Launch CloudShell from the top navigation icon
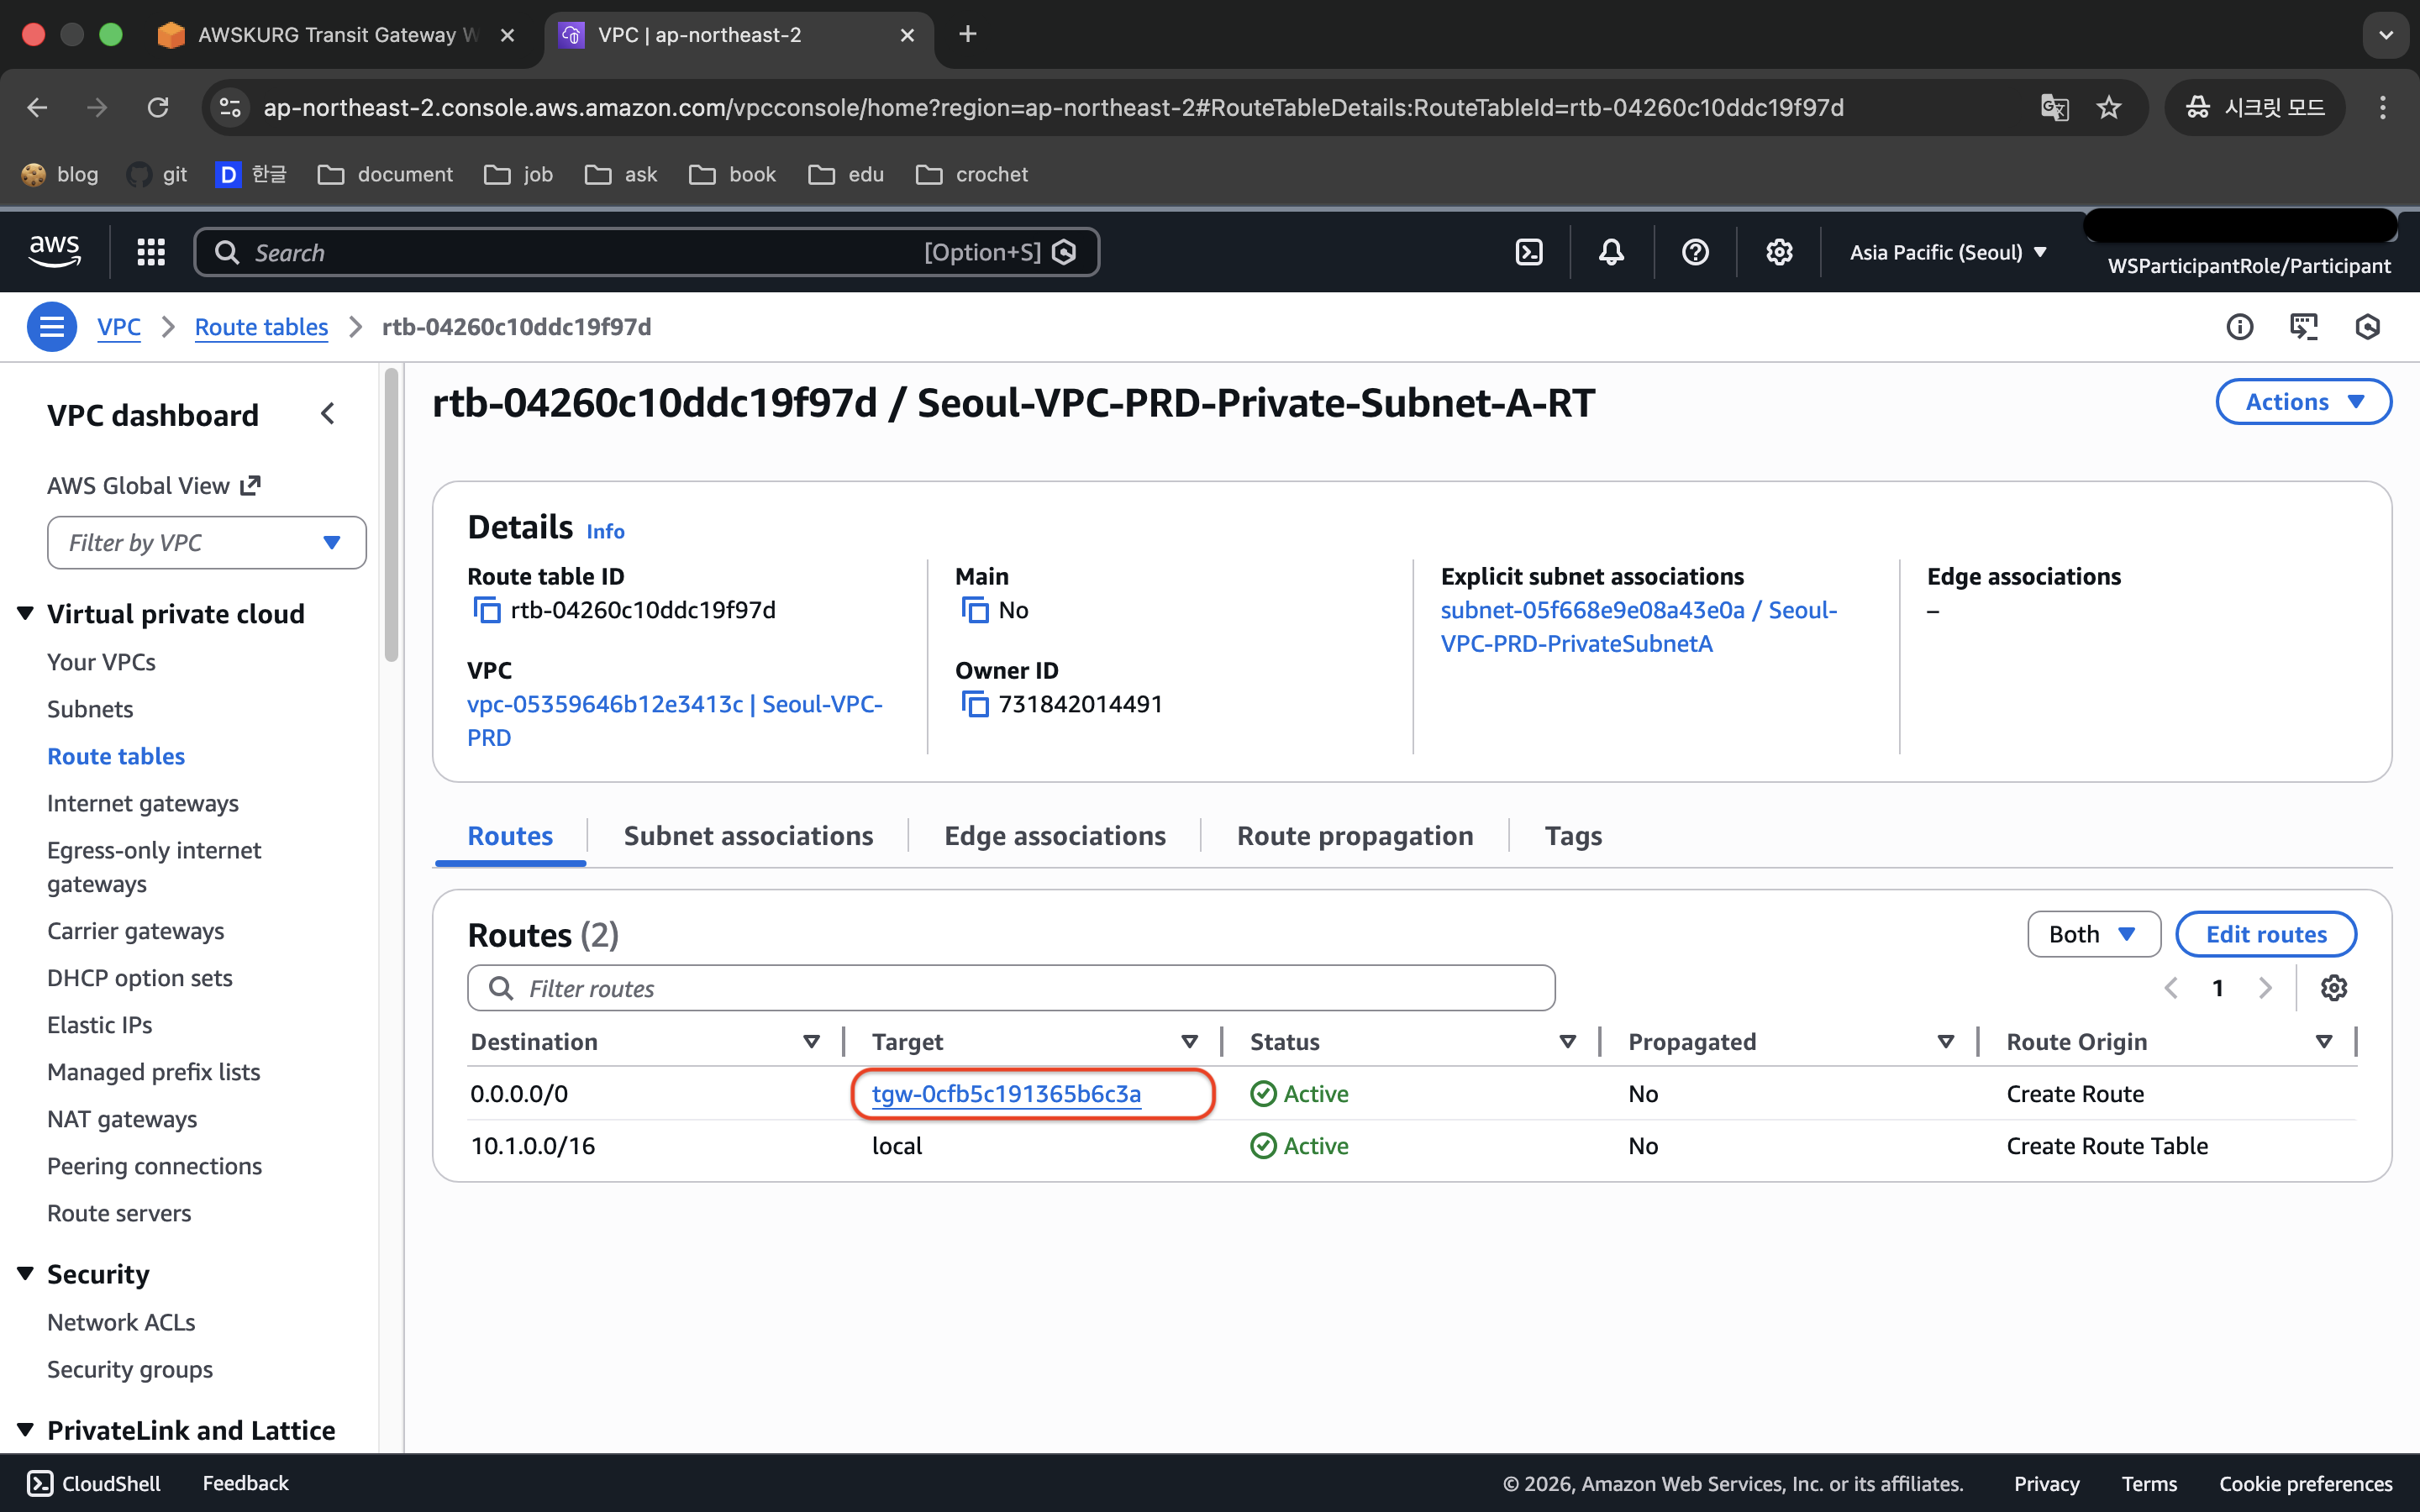 1529,252
